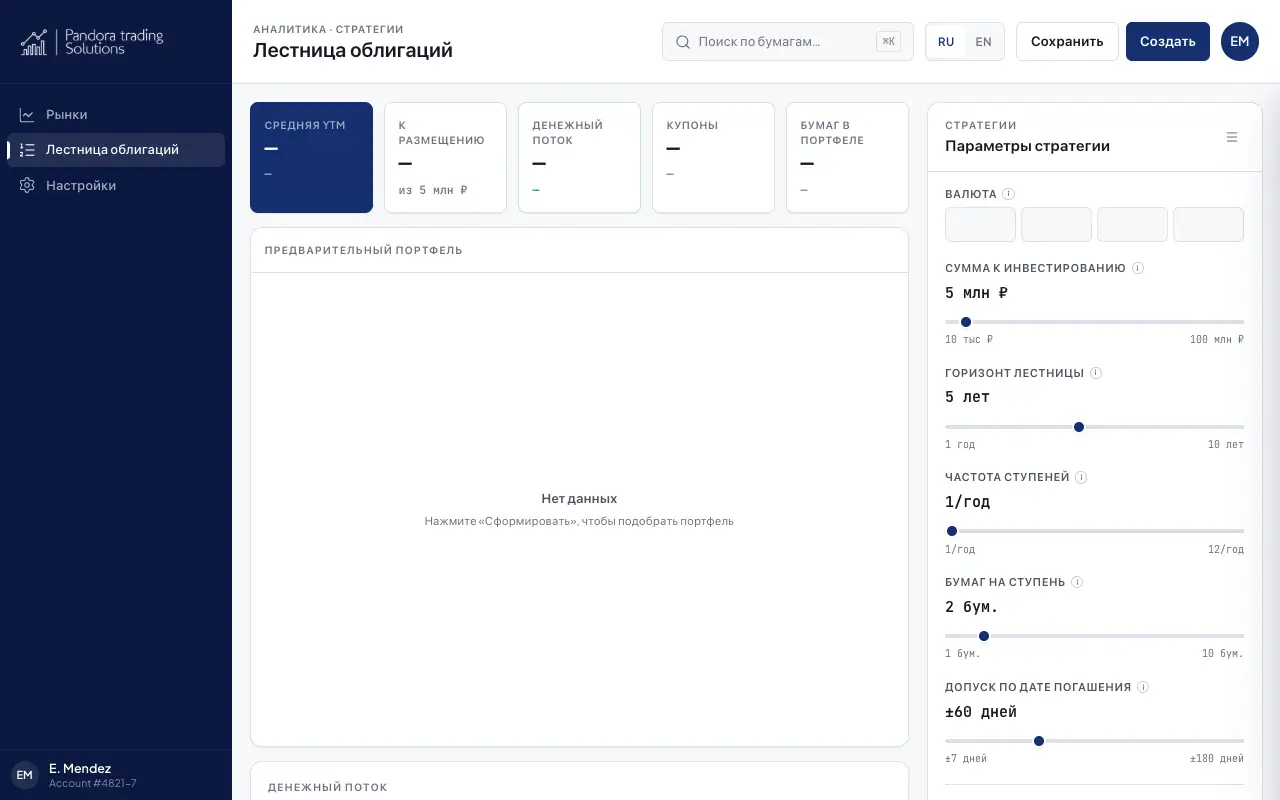Click the 12/год slider maximum label
1280x800 pixels.
tap(1226, 550)
